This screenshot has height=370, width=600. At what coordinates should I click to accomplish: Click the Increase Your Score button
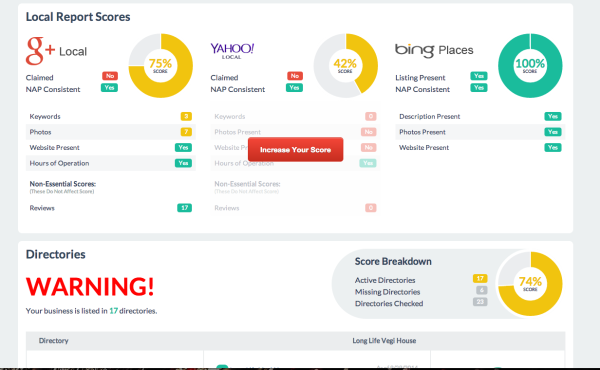(295, 150)
